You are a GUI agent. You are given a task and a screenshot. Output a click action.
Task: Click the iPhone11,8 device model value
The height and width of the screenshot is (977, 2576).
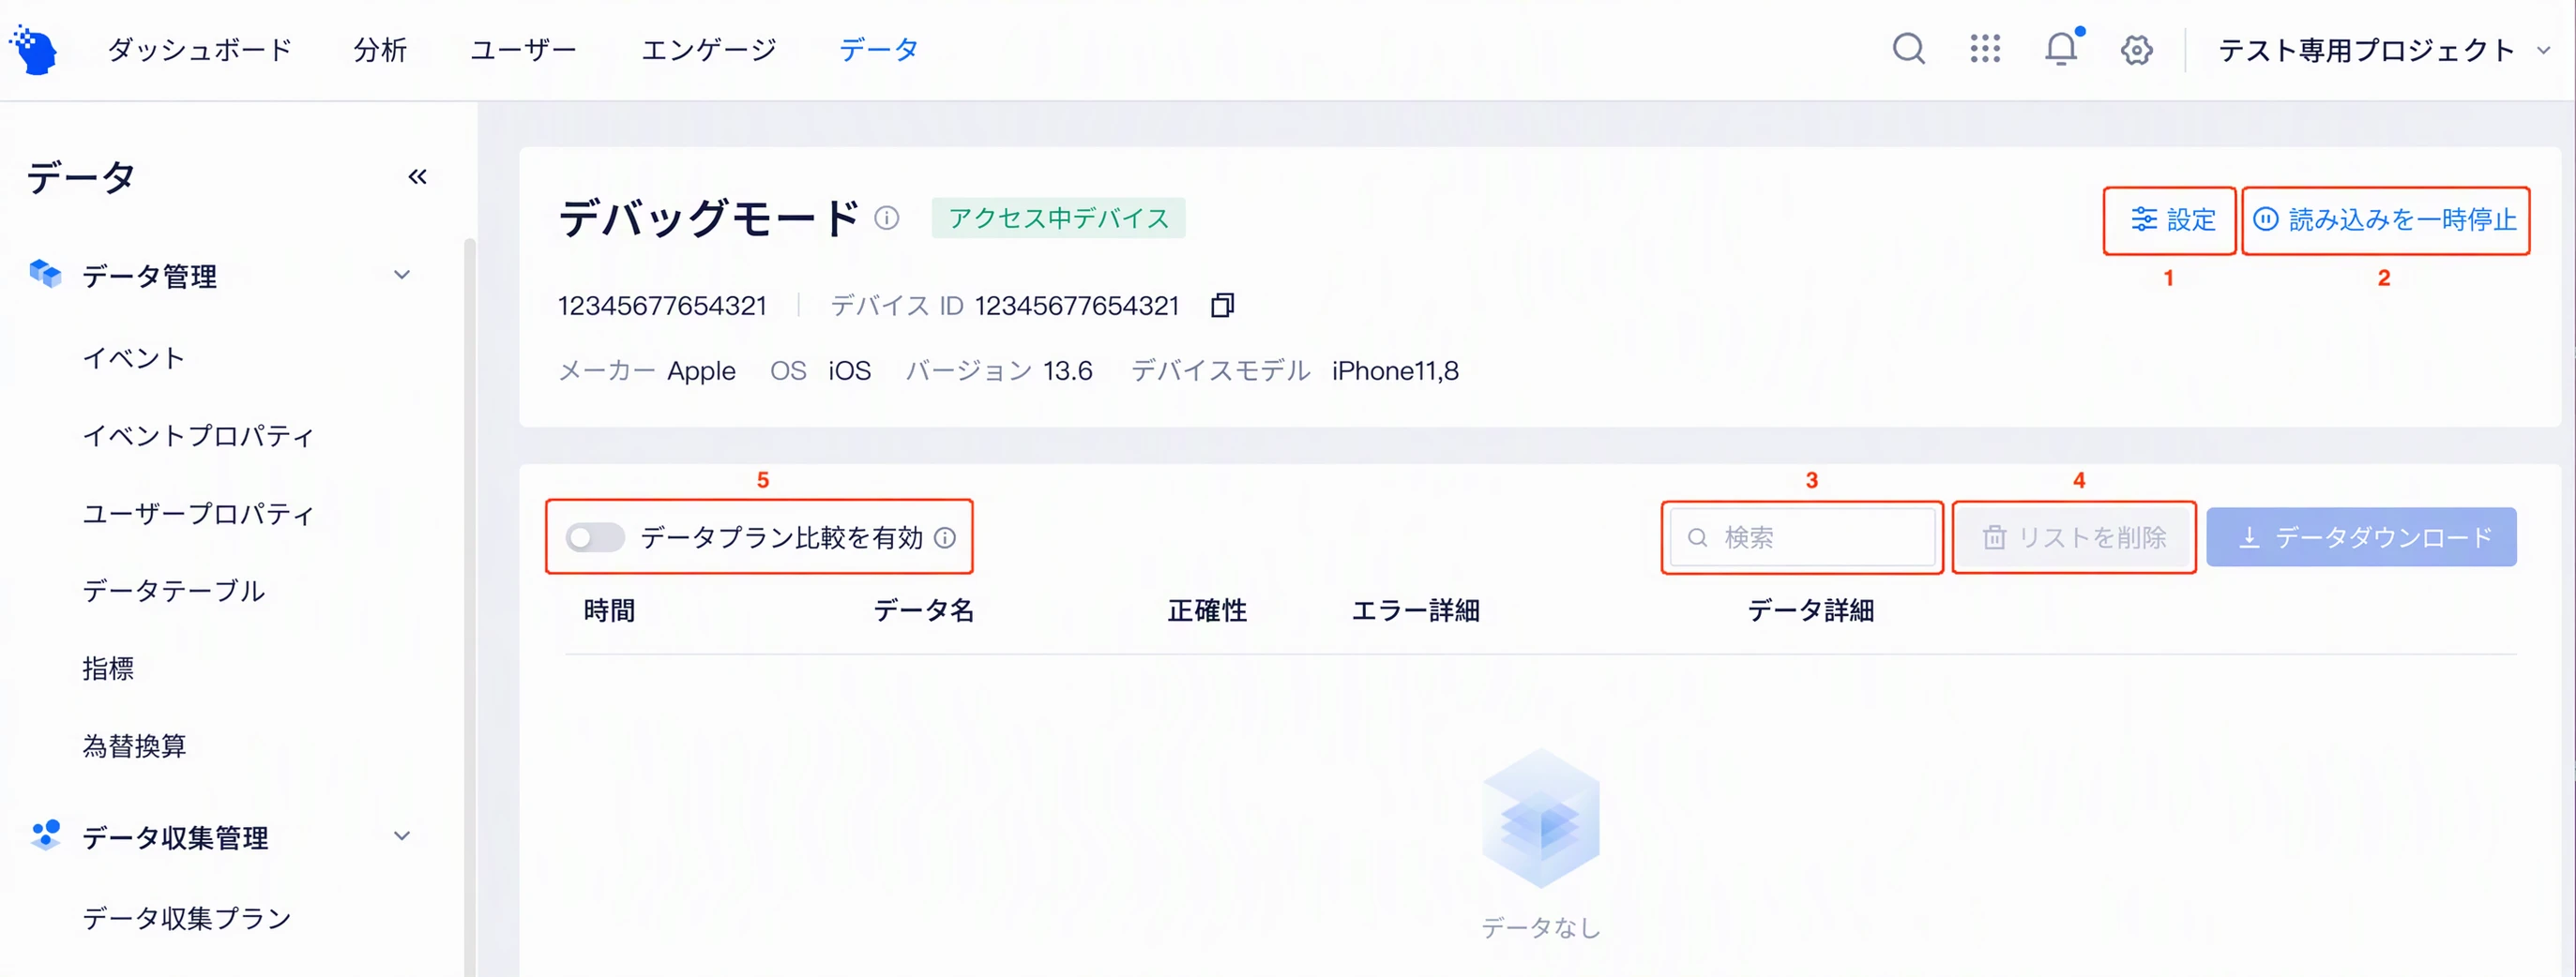pos(1395,371)
